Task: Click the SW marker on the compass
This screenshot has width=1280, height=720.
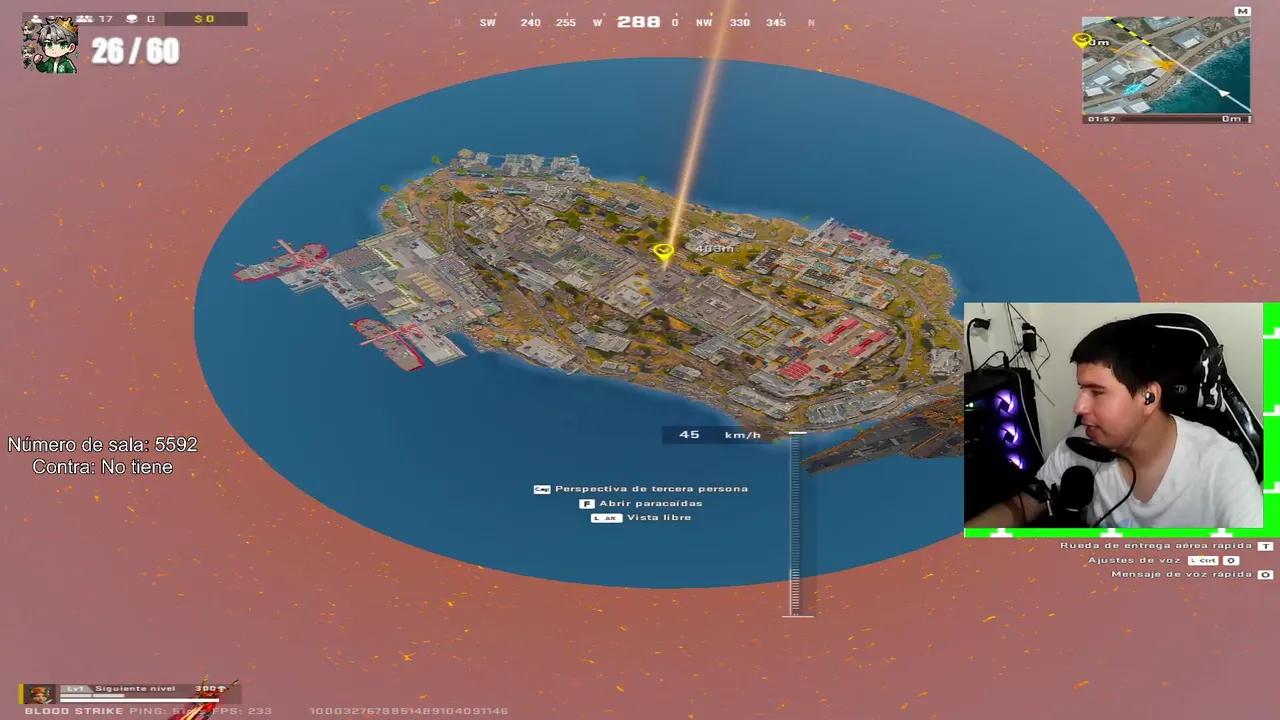Action: 488,22
